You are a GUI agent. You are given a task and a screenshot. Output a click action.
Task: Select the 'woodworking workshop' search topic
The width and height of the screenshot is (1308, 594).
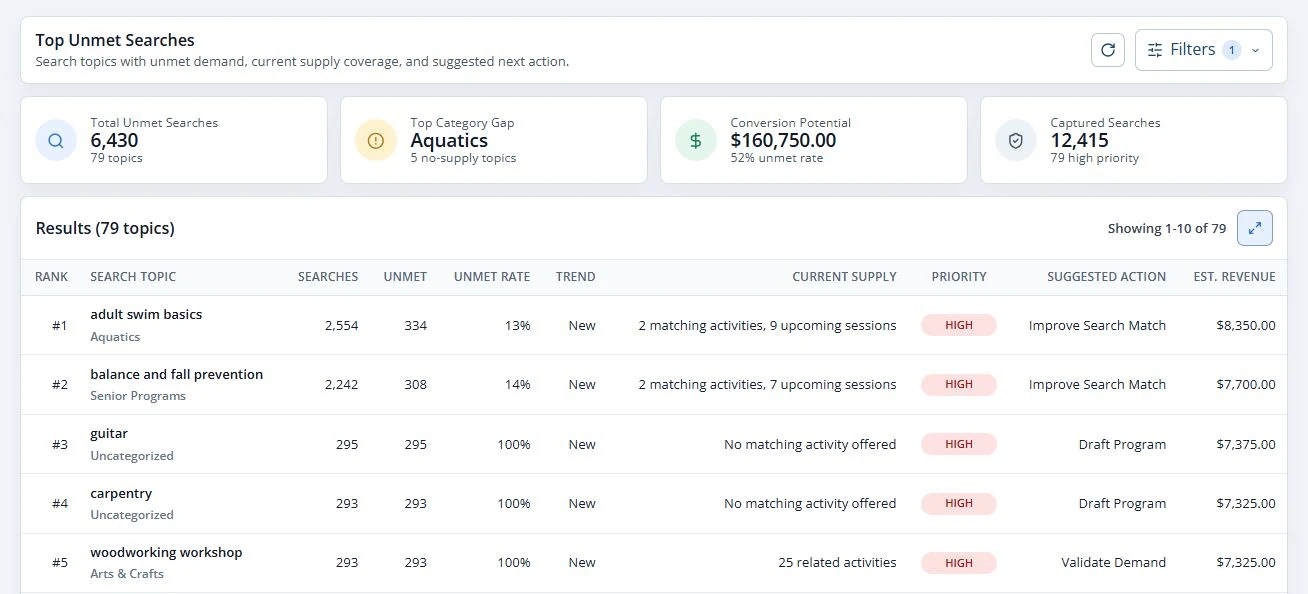[x=166, y=552]
